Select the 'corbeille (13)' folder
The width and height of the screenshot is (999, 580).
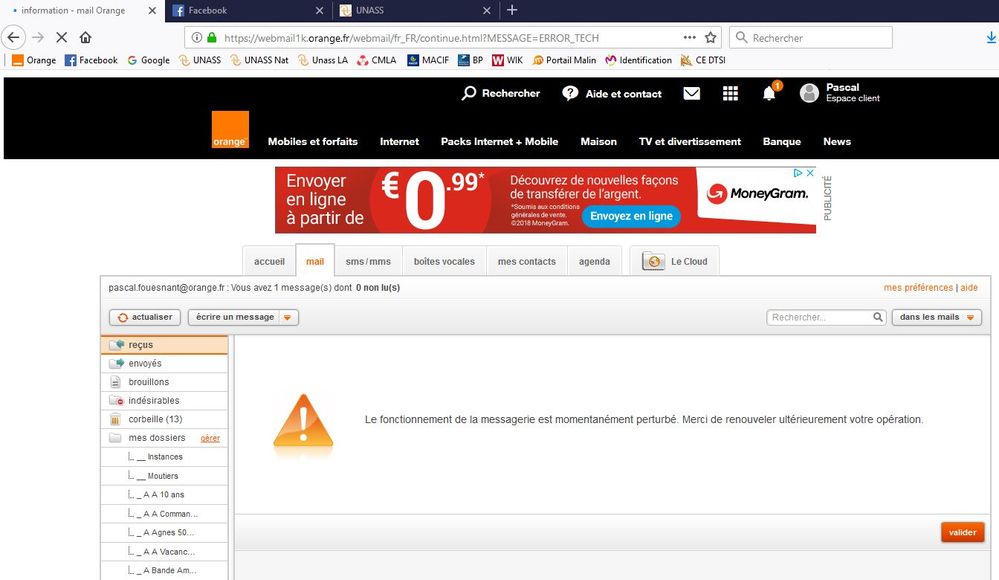point(155,419)
